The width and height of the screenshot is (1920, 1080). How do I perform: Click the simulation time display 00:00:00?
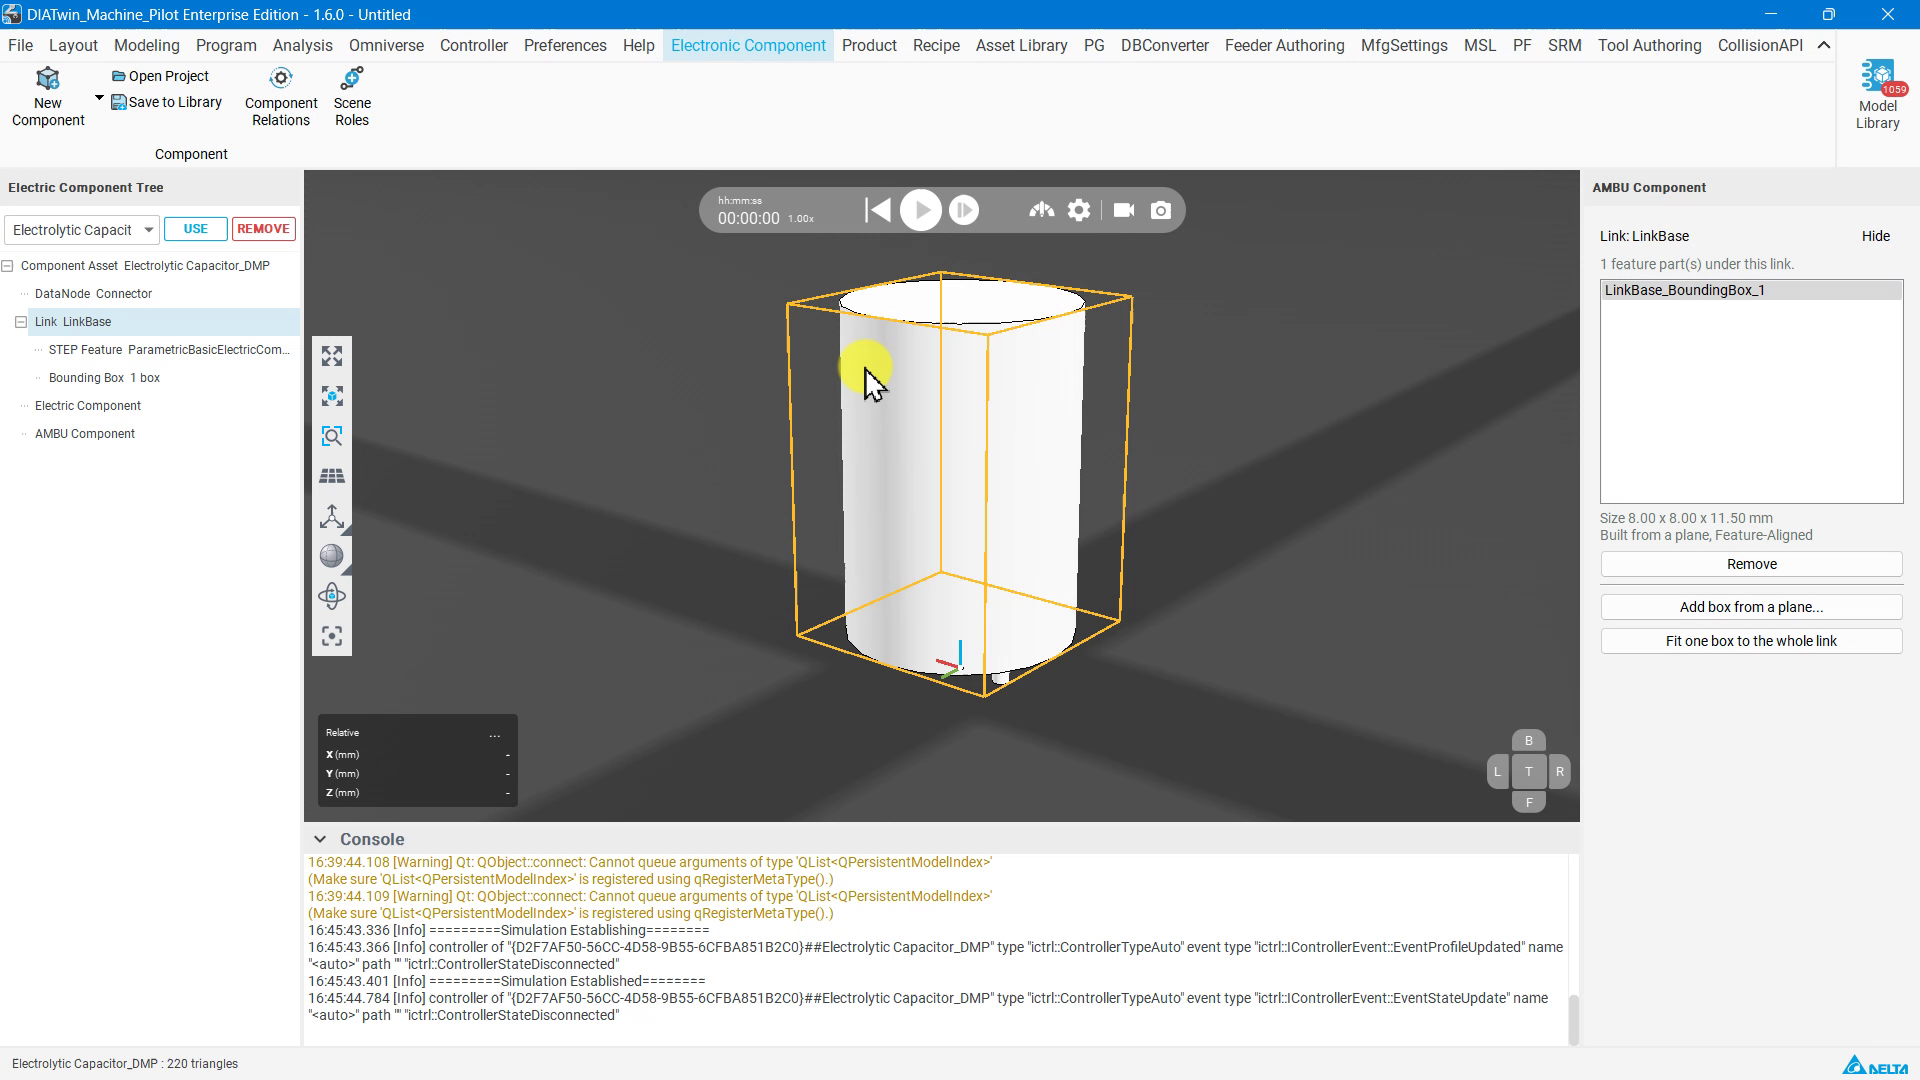tap(748, 218)
